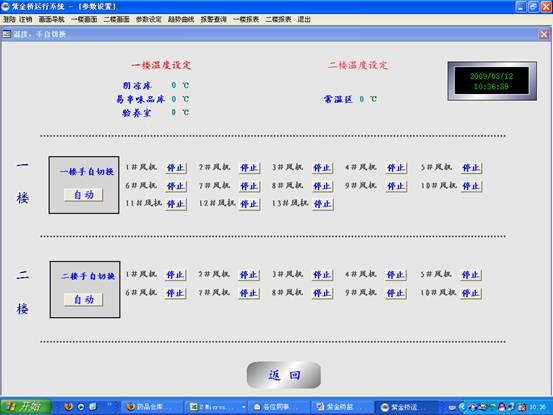The width and height of the screenshot is (553, 415).
Task: Click the 常温区 temperature value field
Action: [361, 99]
